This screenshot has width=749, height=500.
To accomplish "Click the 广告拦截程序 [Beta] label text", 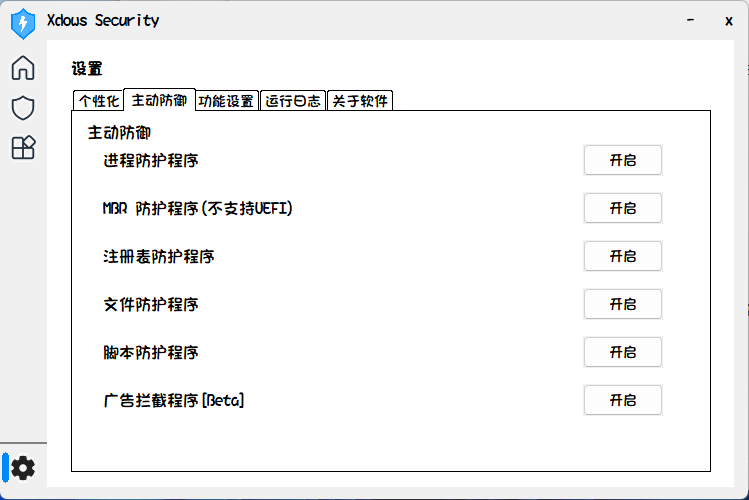I will pos(174,400).
